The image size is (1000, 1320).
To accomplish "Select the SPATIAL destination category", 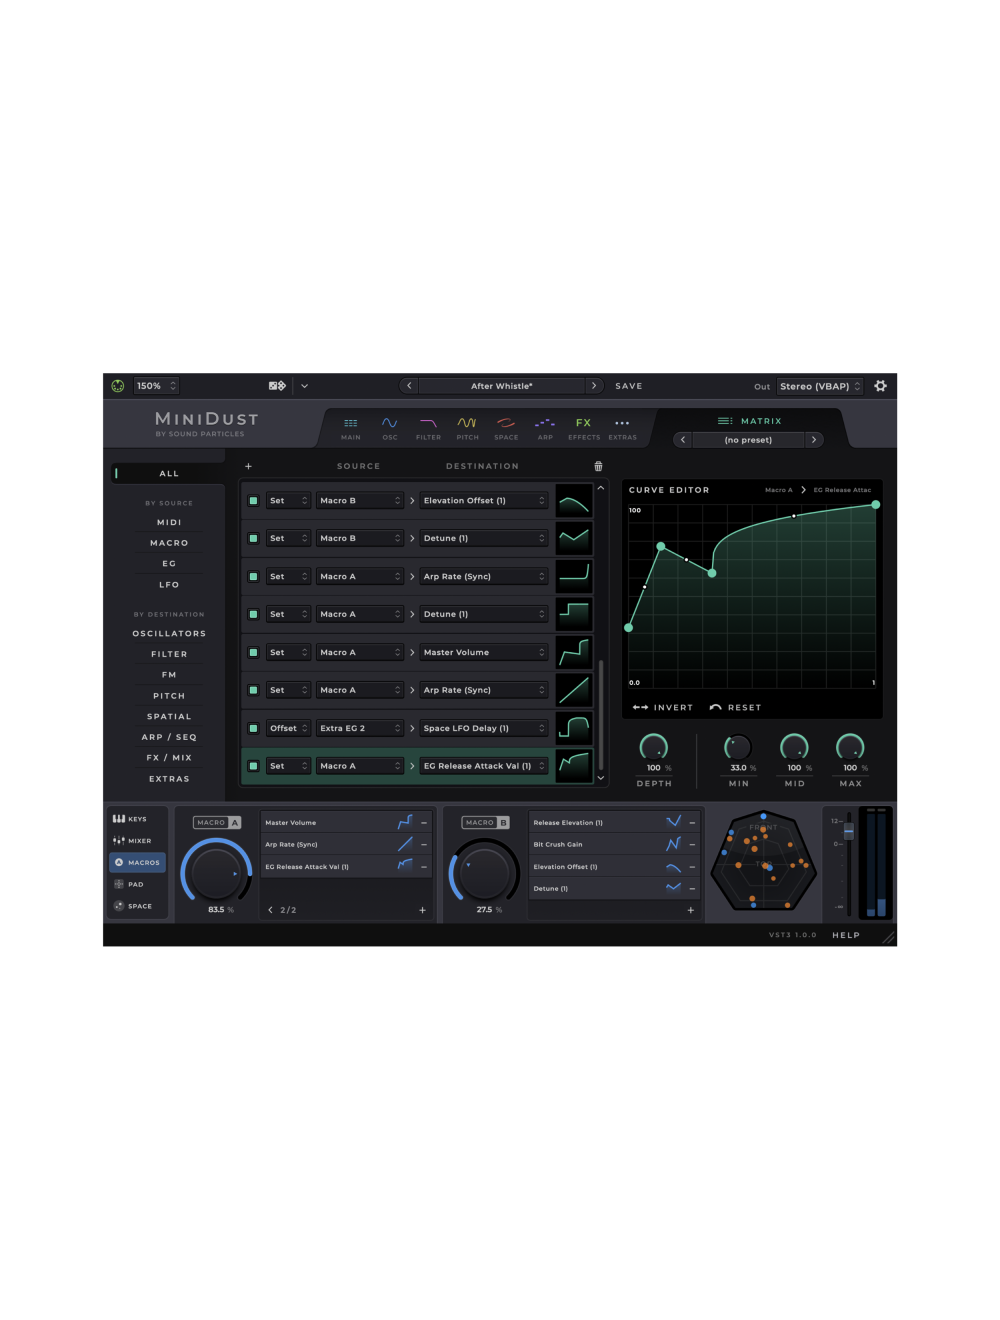I will click(169, 716).
